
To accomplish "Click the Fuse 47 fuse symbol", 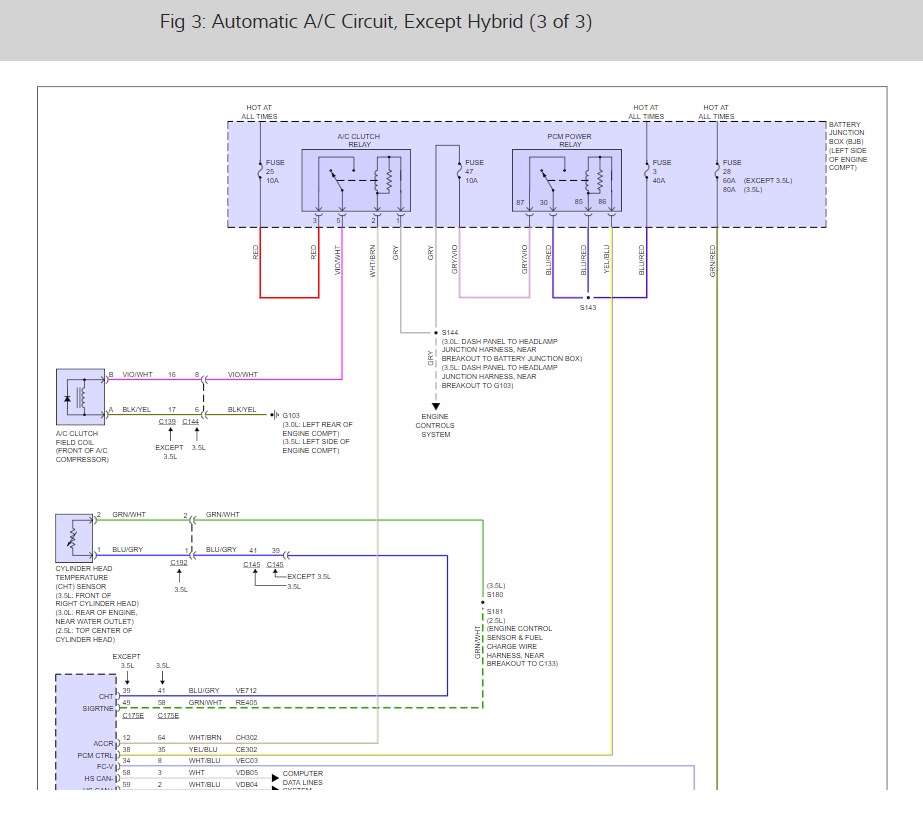I will [x=459, y=171].
